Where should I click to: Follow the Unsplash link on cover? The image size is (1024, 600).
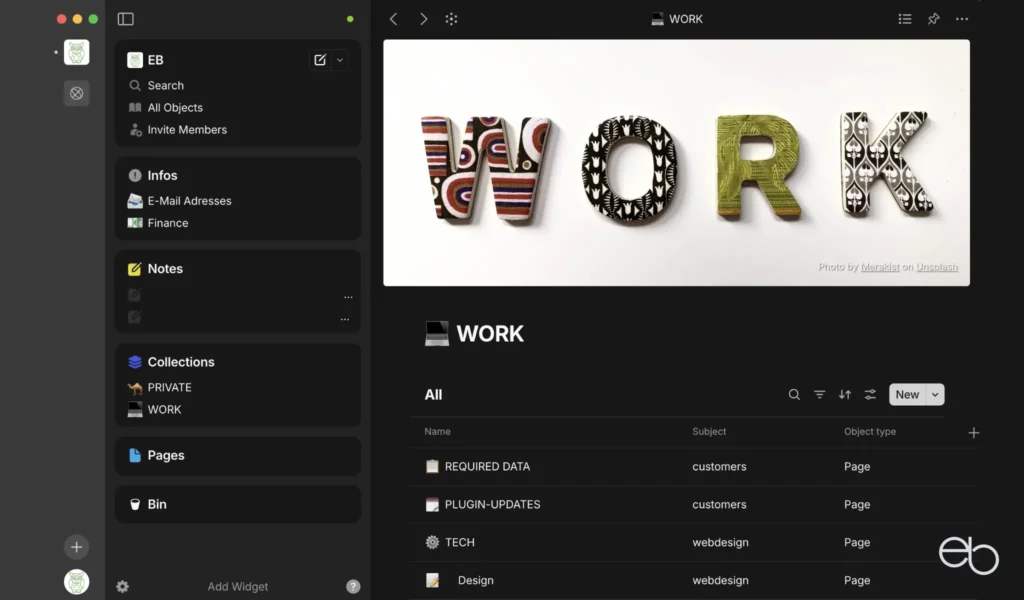point(936,267)
